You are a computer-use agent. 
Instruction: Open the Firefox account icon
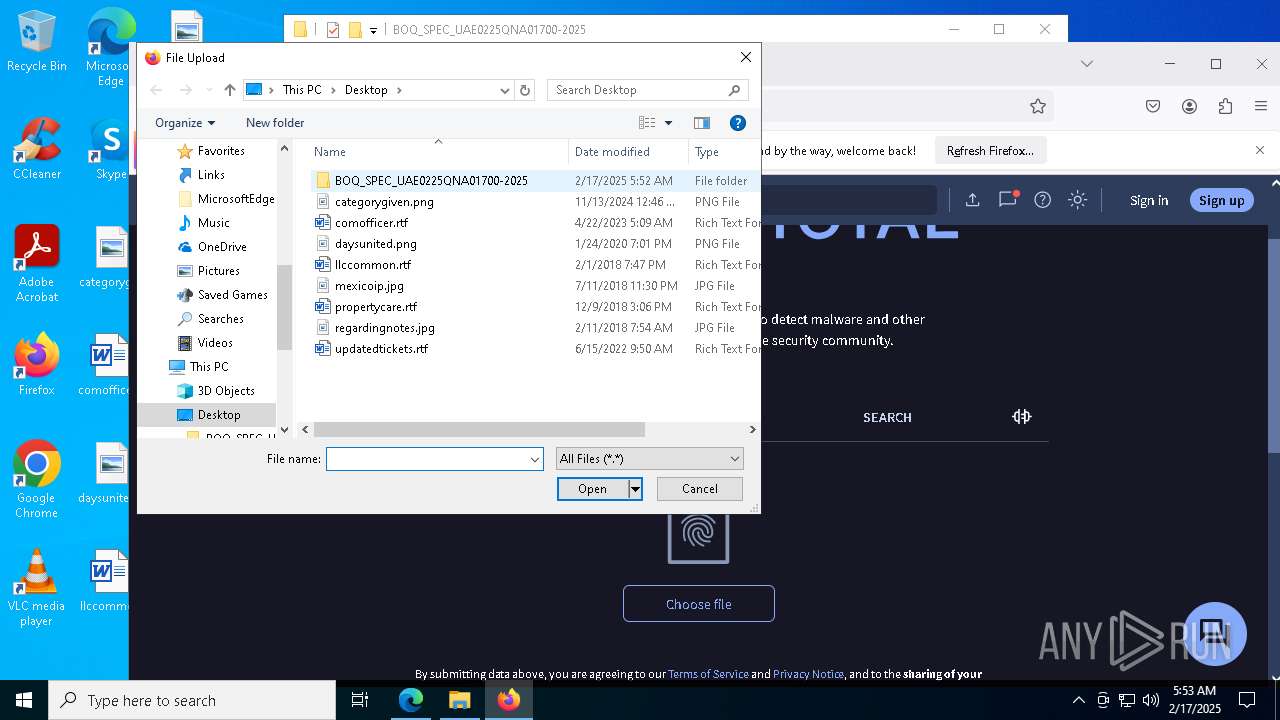coord(1189,106)
